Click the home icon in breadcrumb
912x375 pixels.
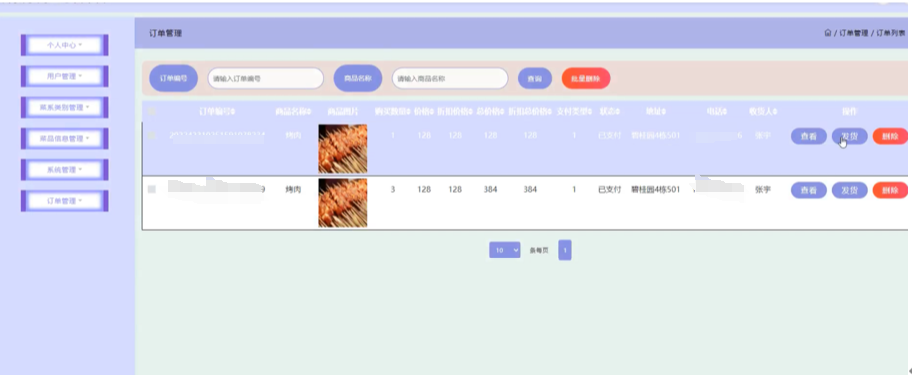pyautogui.click(x=827, y=33)
